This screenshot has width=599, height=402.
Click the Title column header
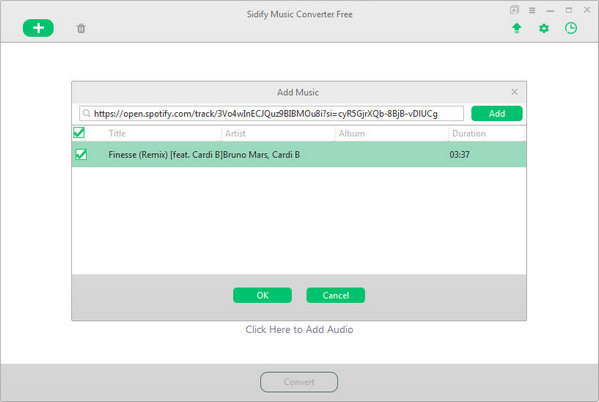pyautogui.click(x=117, y=133)
